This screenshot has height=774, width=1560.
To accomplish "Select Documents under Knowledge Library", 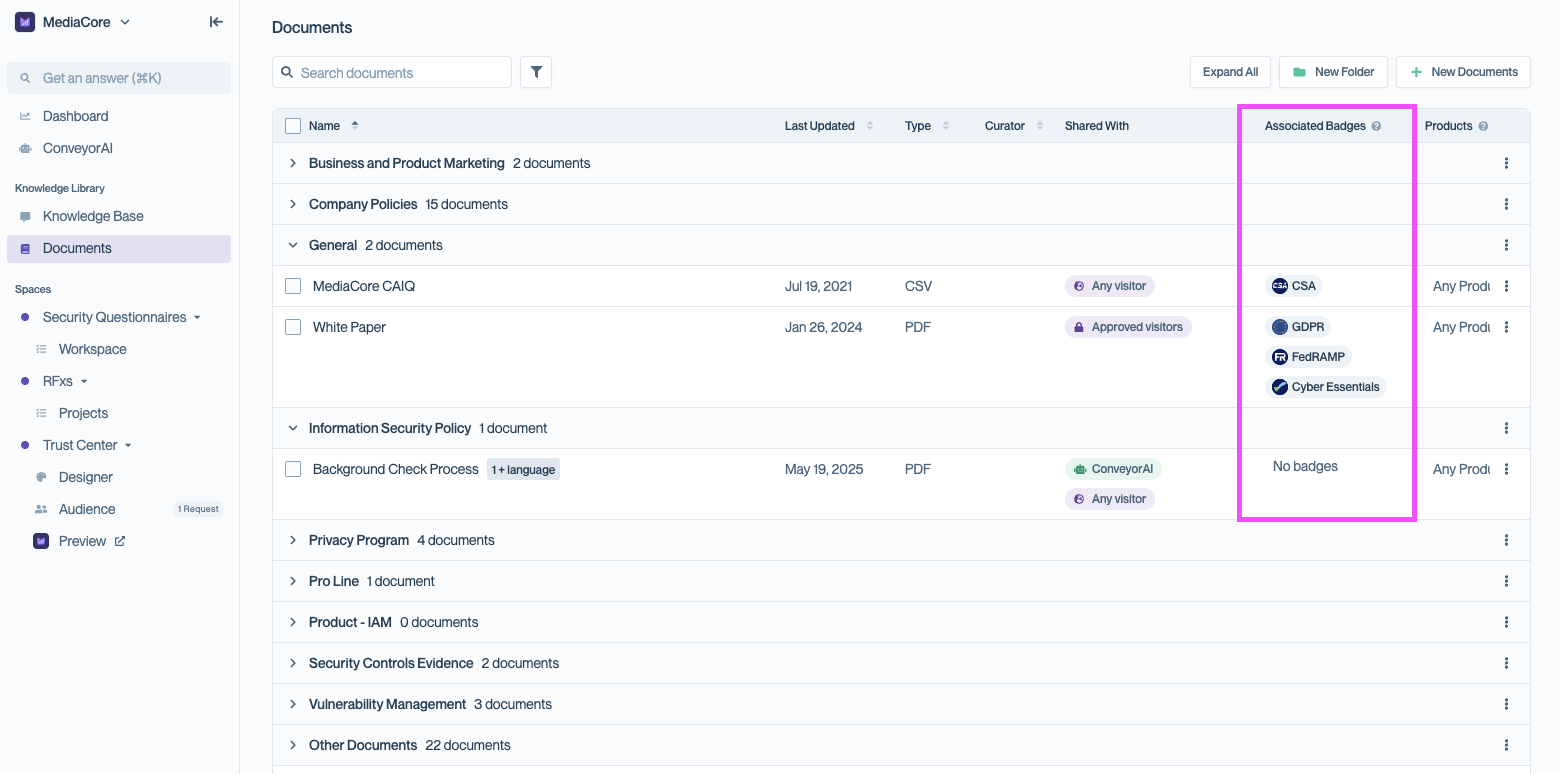I will (x=79, y=248).
